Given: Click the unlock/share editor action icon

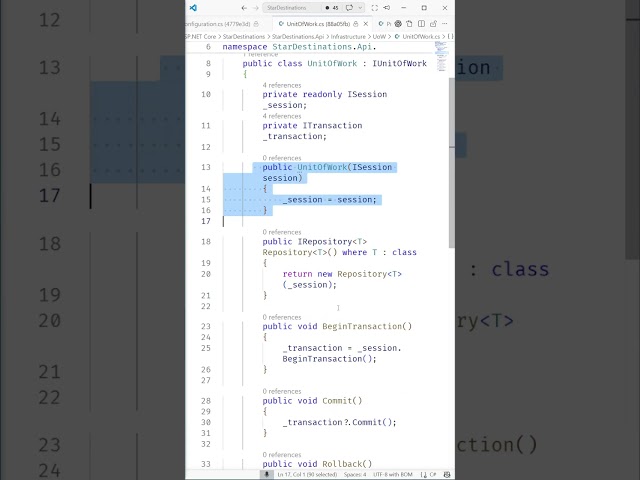Looking at the screenshot, I should [433, 24].
